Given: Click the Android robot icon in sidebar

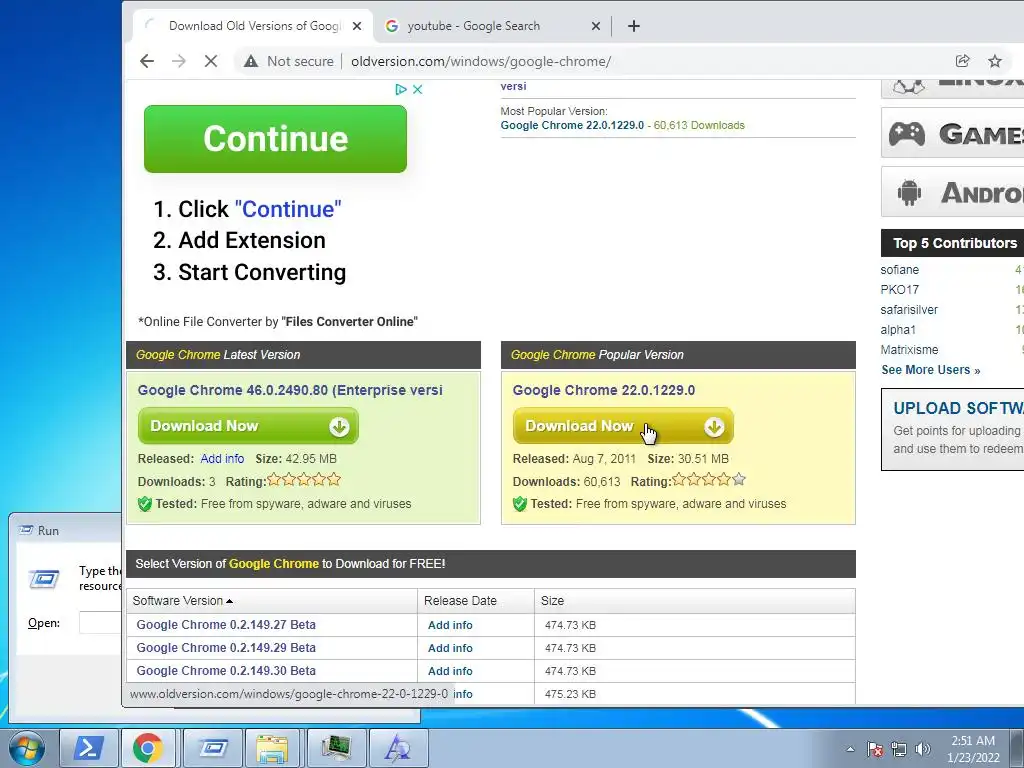Looking at the screenshot, I should pyautogui.click(x=909, y=192).
